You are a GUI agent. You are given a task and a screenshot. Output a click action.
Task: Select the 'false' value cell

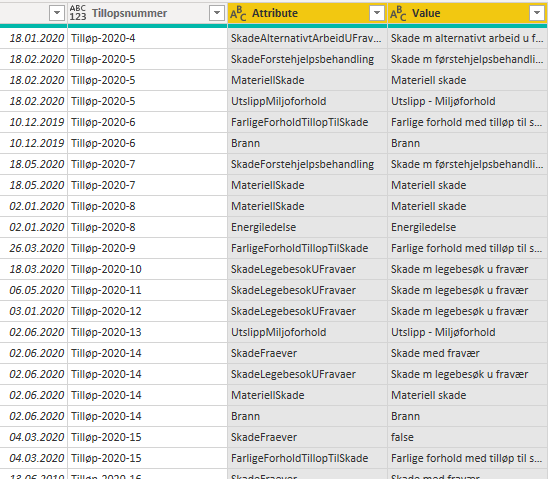[x=468, y=437]
